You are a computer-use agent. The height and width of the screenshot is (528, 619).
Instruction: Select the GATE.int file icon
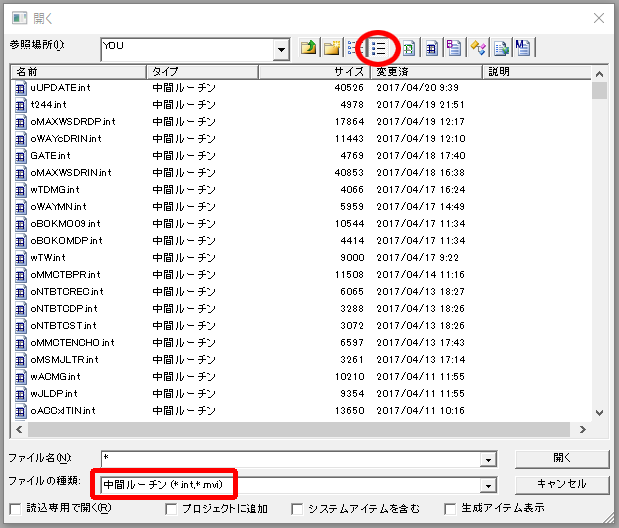pyautogui.click(x=21, y=155)
